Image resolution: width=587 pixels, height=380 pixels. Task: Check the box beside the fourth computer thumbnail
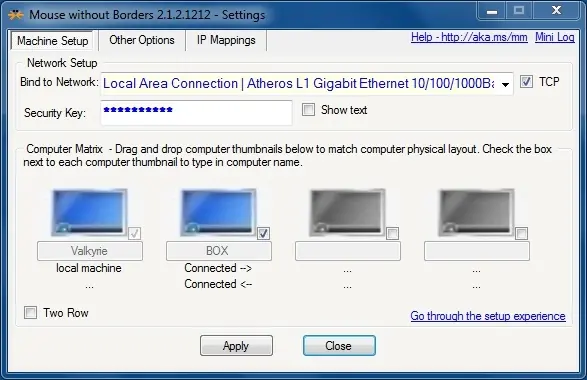pos(521,233)
